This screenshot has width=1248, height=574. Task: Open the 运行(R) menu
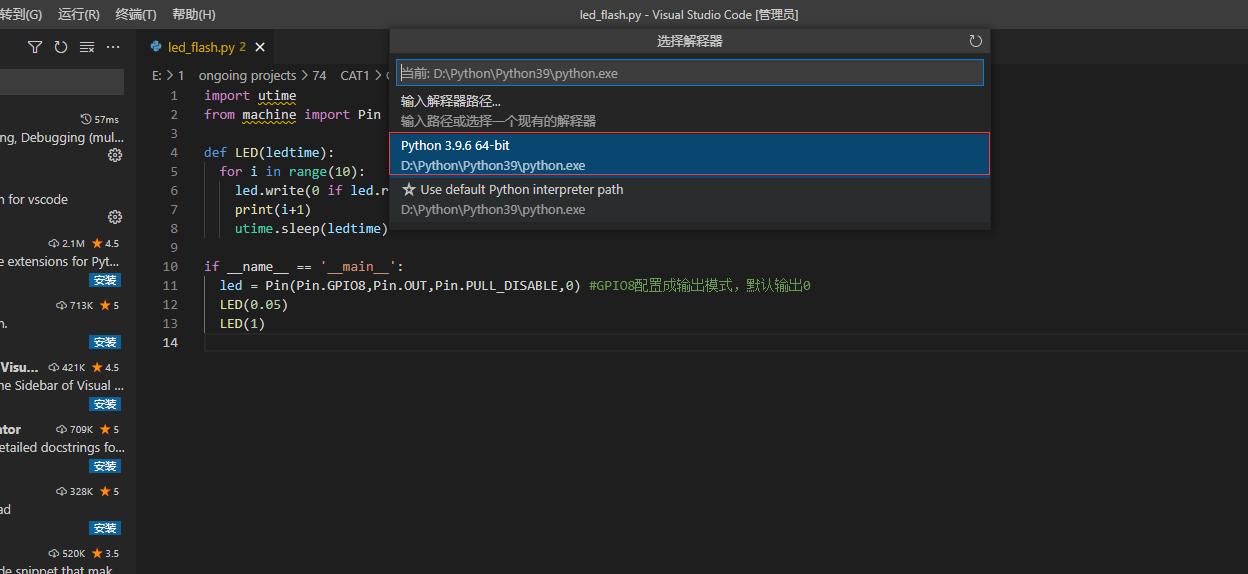pyautogui.click(x=79, y=14)
